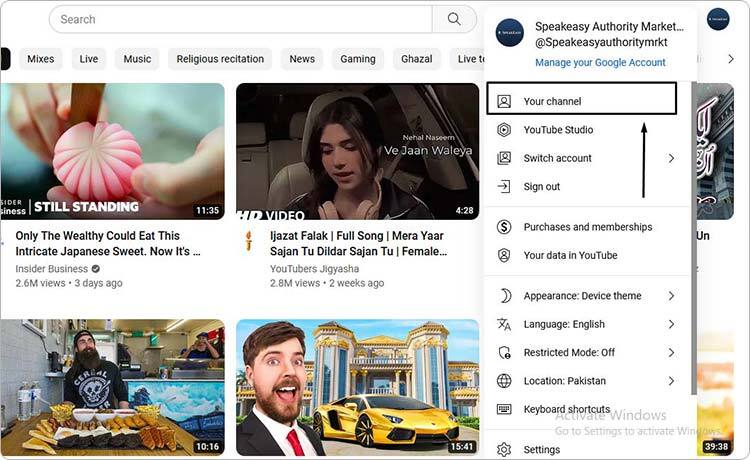The width and height of the screenshot is (750, 460).
Task: Click the Language translate icon
Action: click(504, 324)
